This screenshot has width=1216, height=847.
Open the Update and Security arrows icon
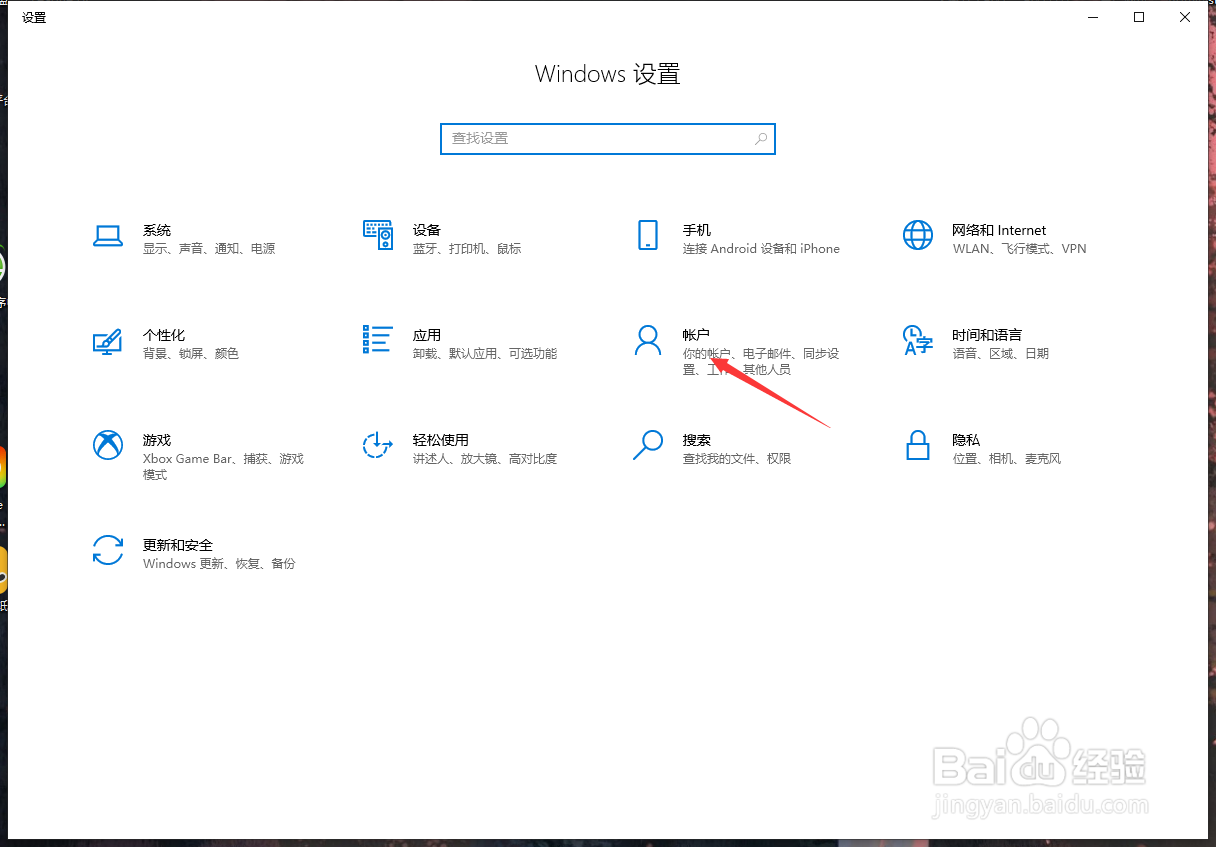(x=107, y=550)
